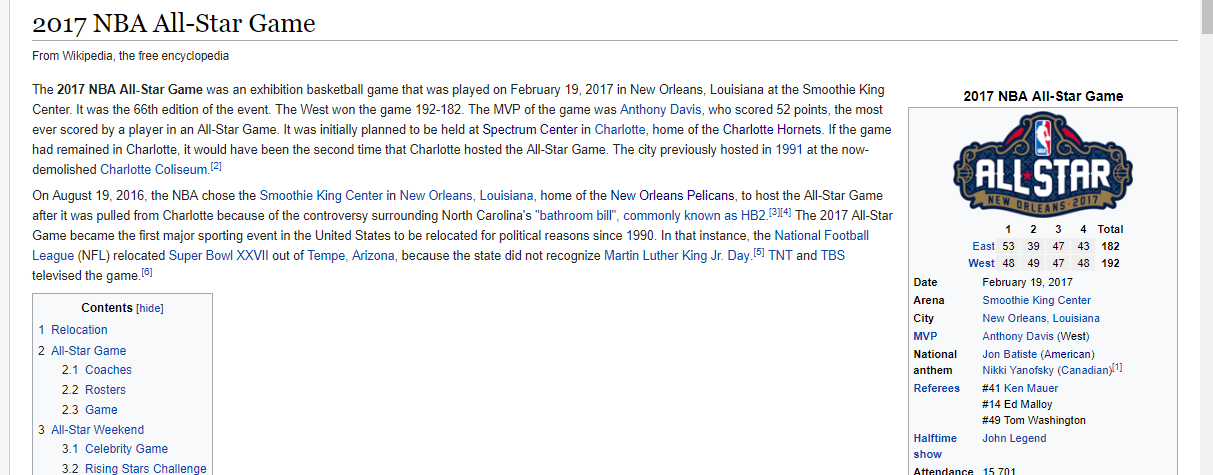This screenshot has width=1213, height=475.
Task: Open the East team link in infobox
Action: [x=983, y=245]
